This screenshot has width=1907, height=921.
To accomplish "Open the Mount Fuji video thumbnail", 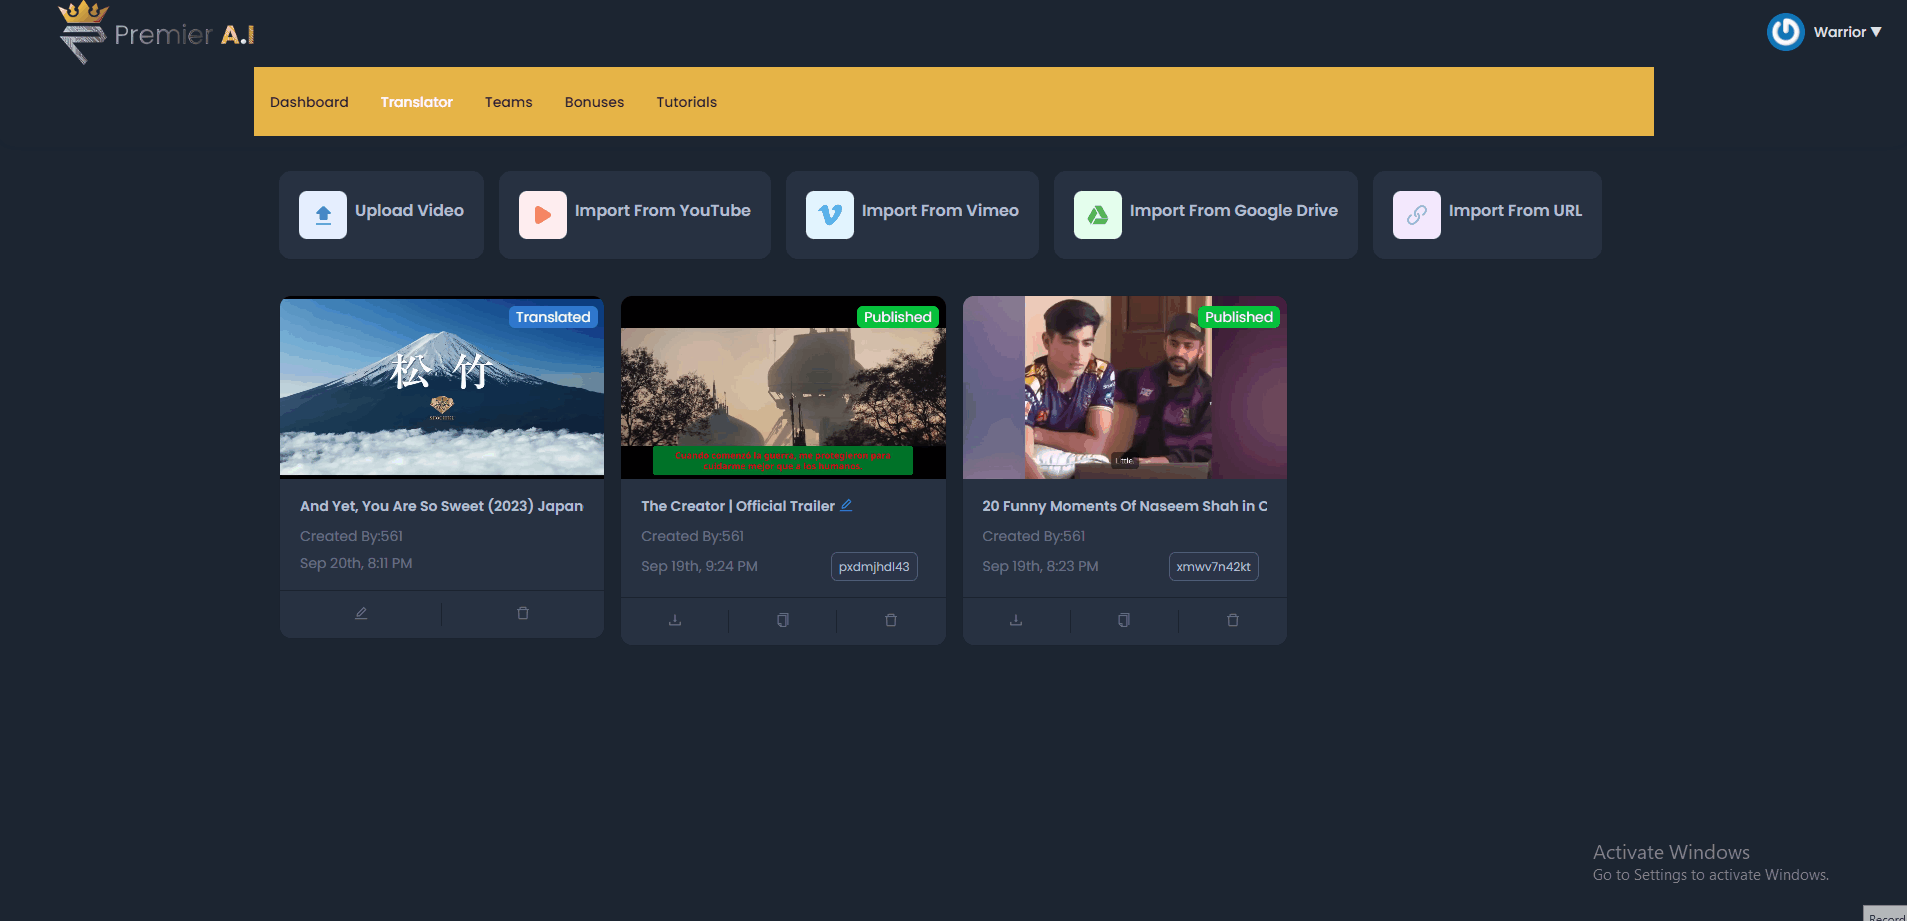I will tap(442, 387).
